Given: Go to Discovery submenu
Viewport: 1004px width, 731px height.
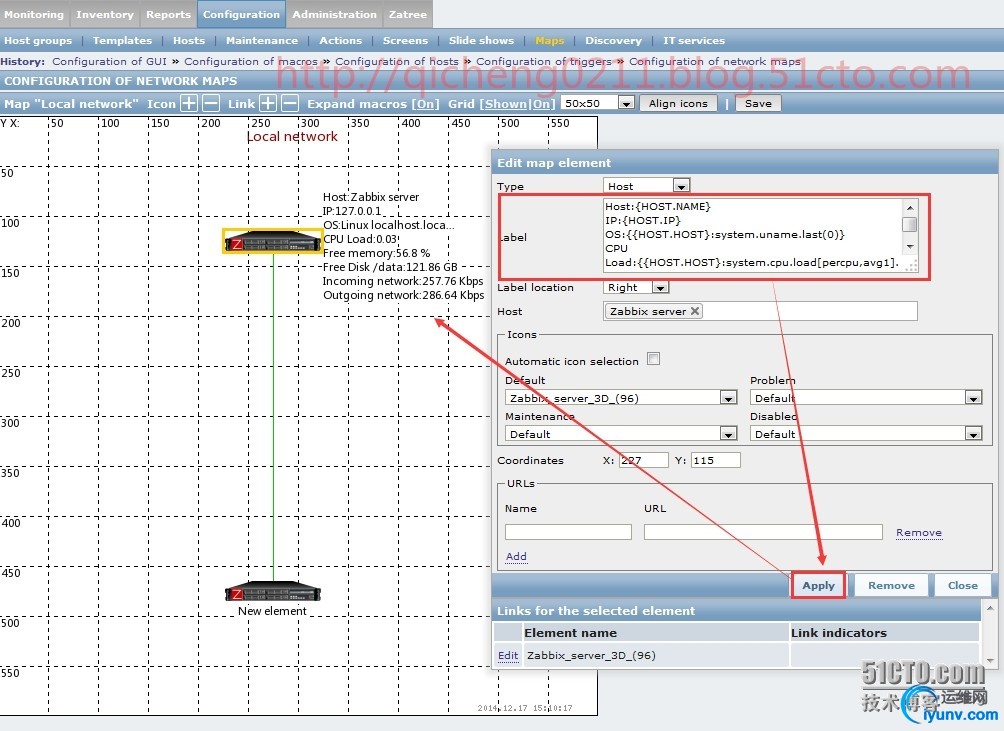Looking at the screenshot, I should pyautogui.click(x=613, y=40).
